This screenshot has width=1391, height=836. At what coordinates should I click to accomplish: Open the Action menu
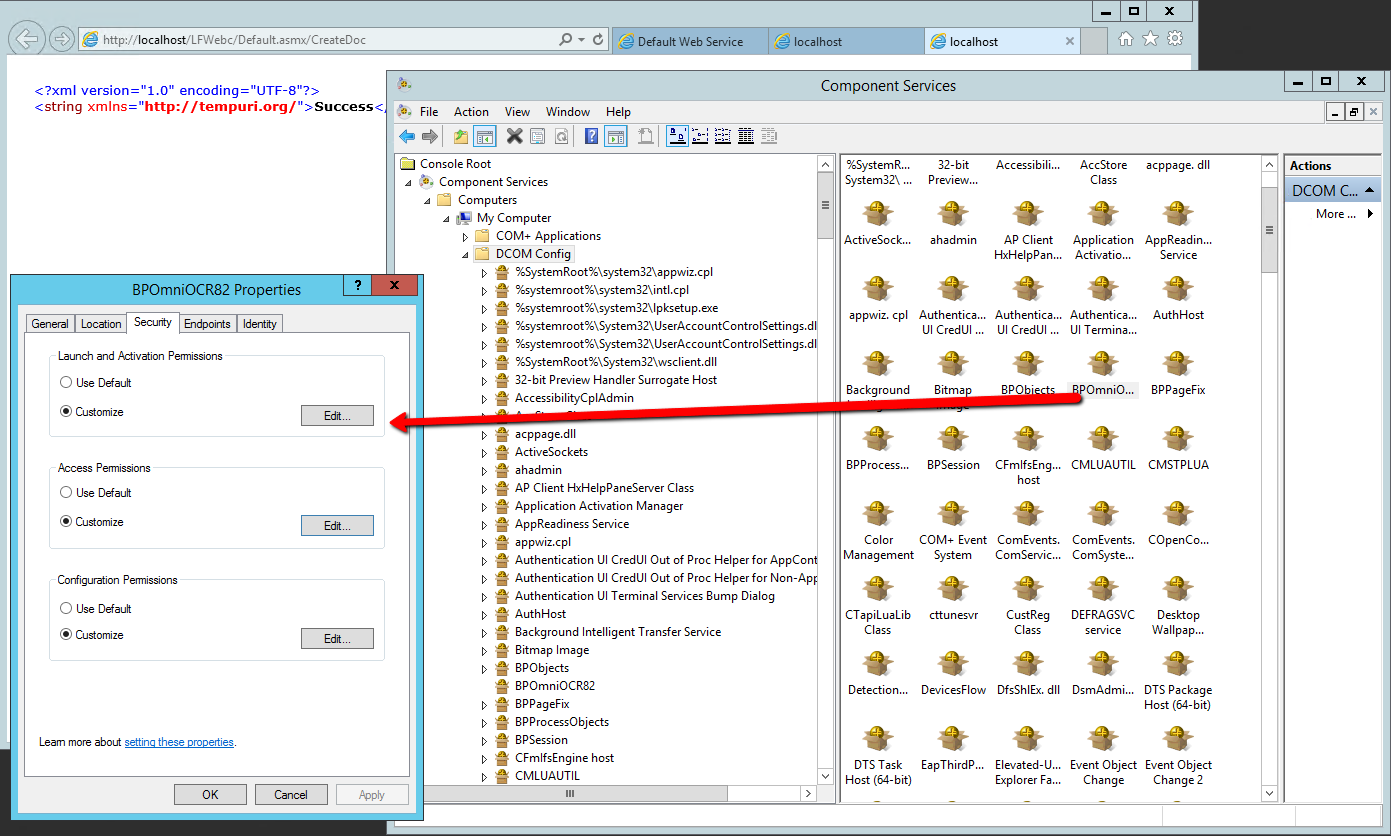pyautogui.click(x=471, y=112)
